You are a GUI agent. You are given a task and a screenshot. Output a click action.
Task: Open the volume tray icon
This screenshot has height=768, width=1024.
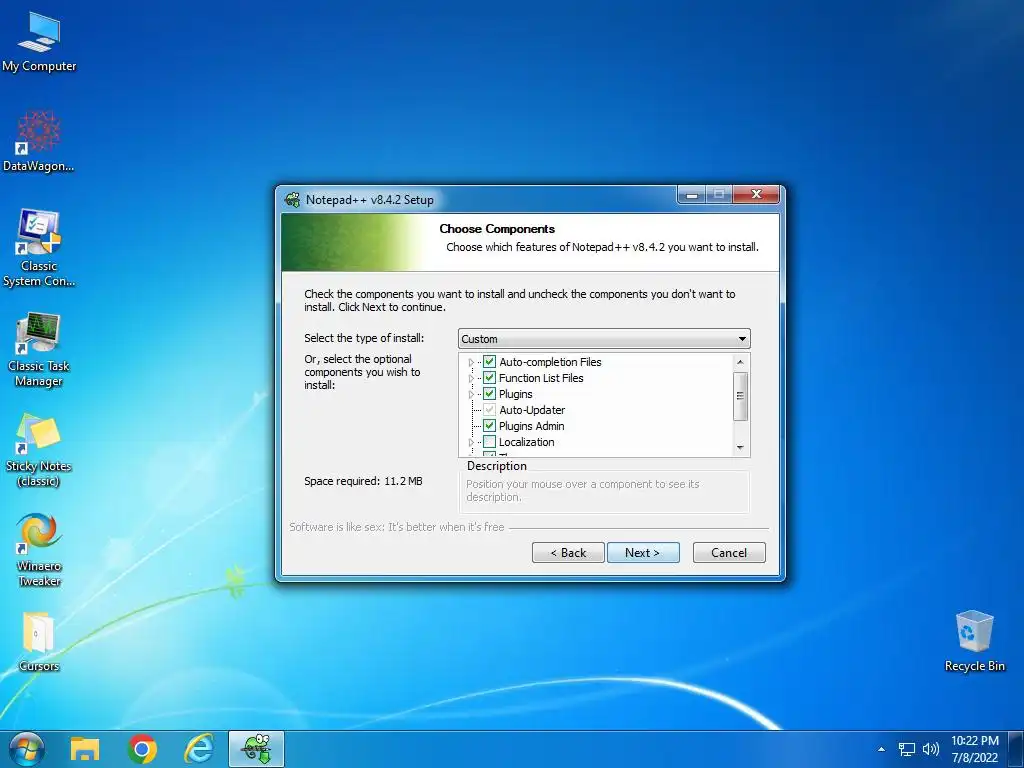[x=931, y=749]
